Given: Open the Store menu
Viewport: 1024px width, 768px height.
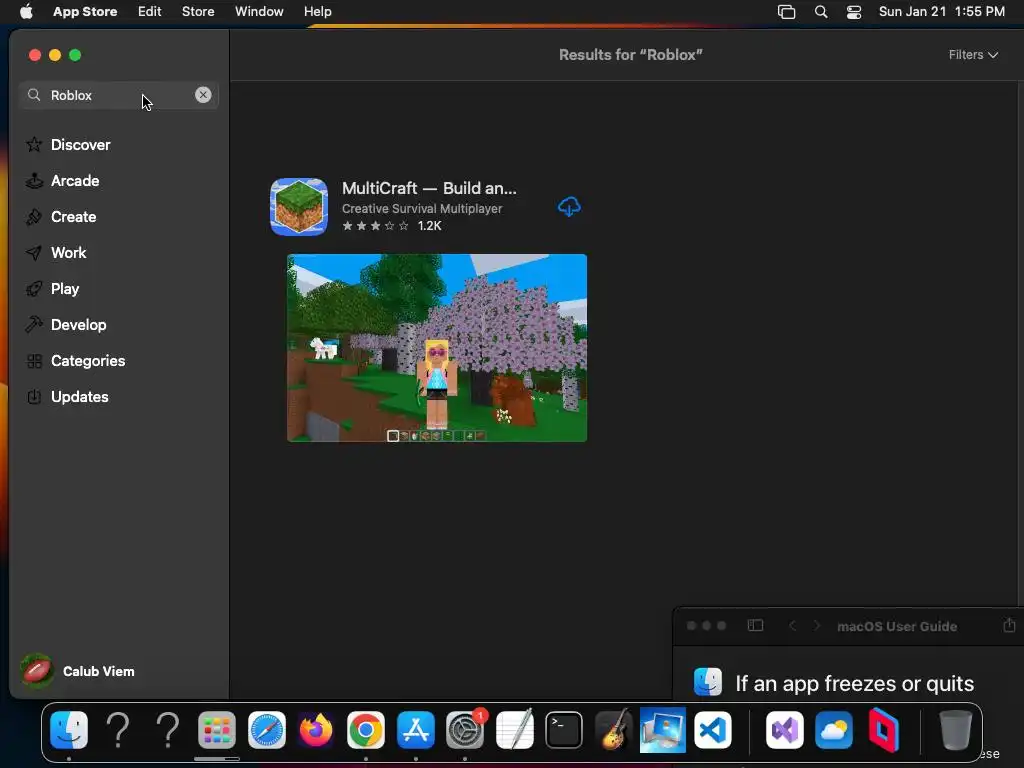Looking at the screenshot, I should (198, 11).
